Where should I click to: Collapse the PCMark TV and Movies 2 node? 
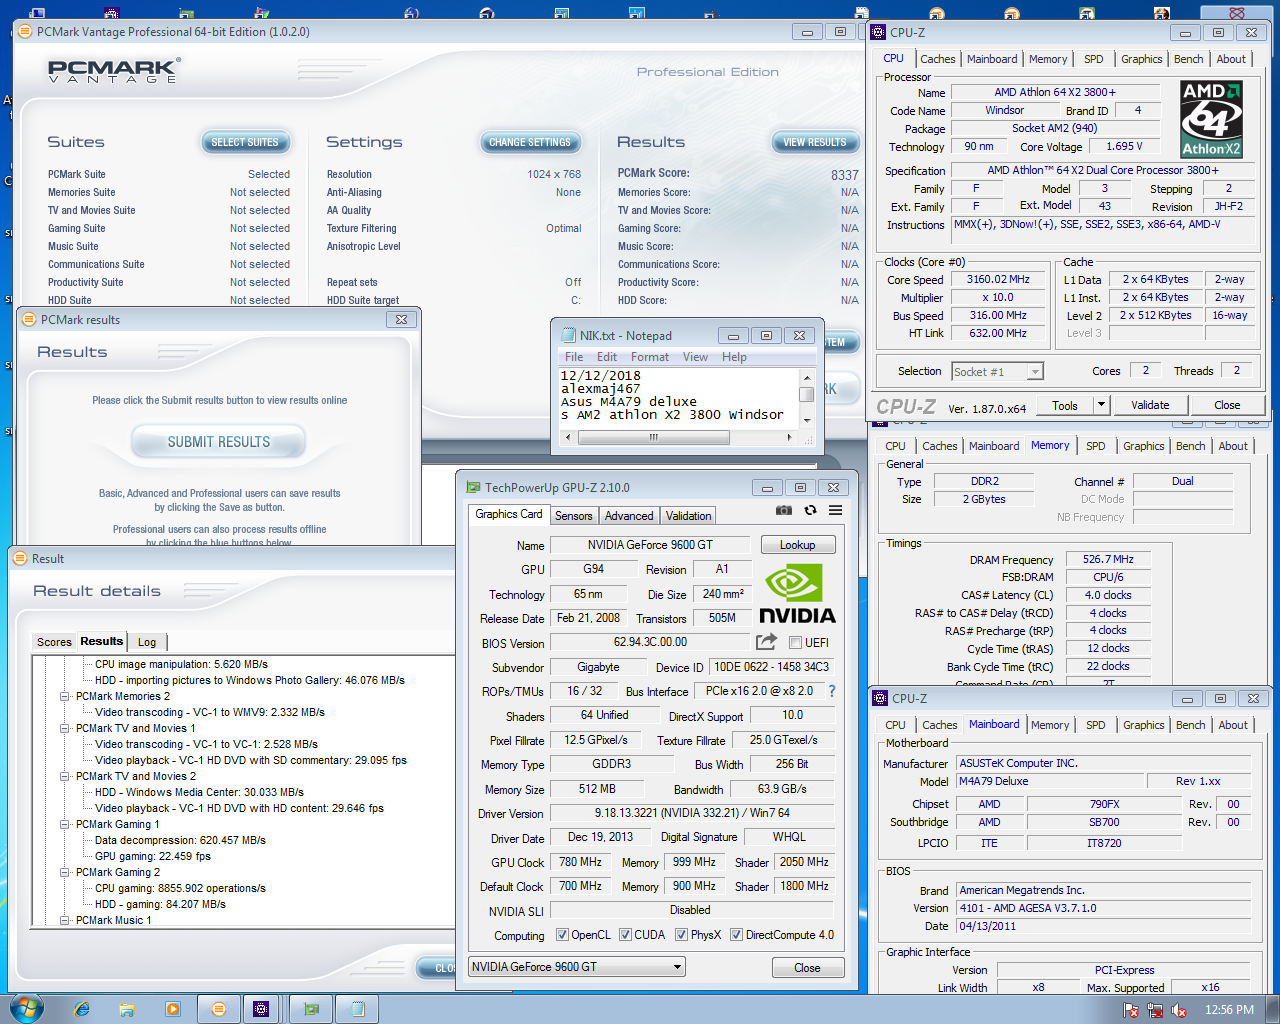65,776
